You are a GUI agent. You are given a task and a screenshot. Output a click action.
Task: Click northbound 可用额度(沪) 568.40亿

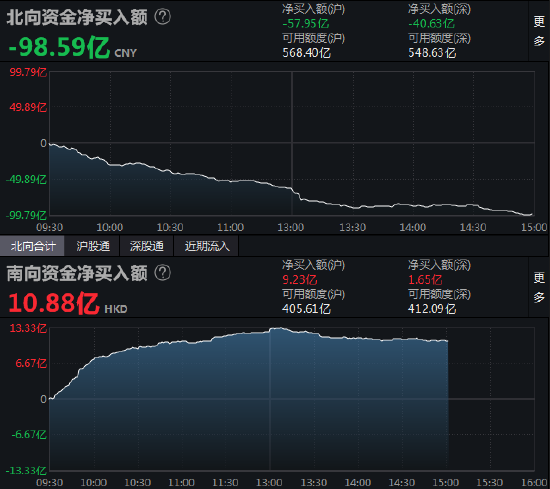[306, 53]
